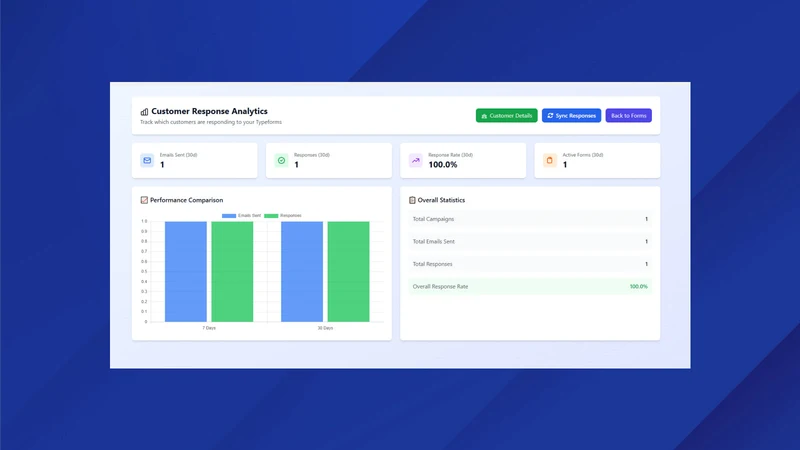Click the 'Total Emails Sent' statistics row
The width and height of the screenshot is (800, 450).
pos(530,241)
